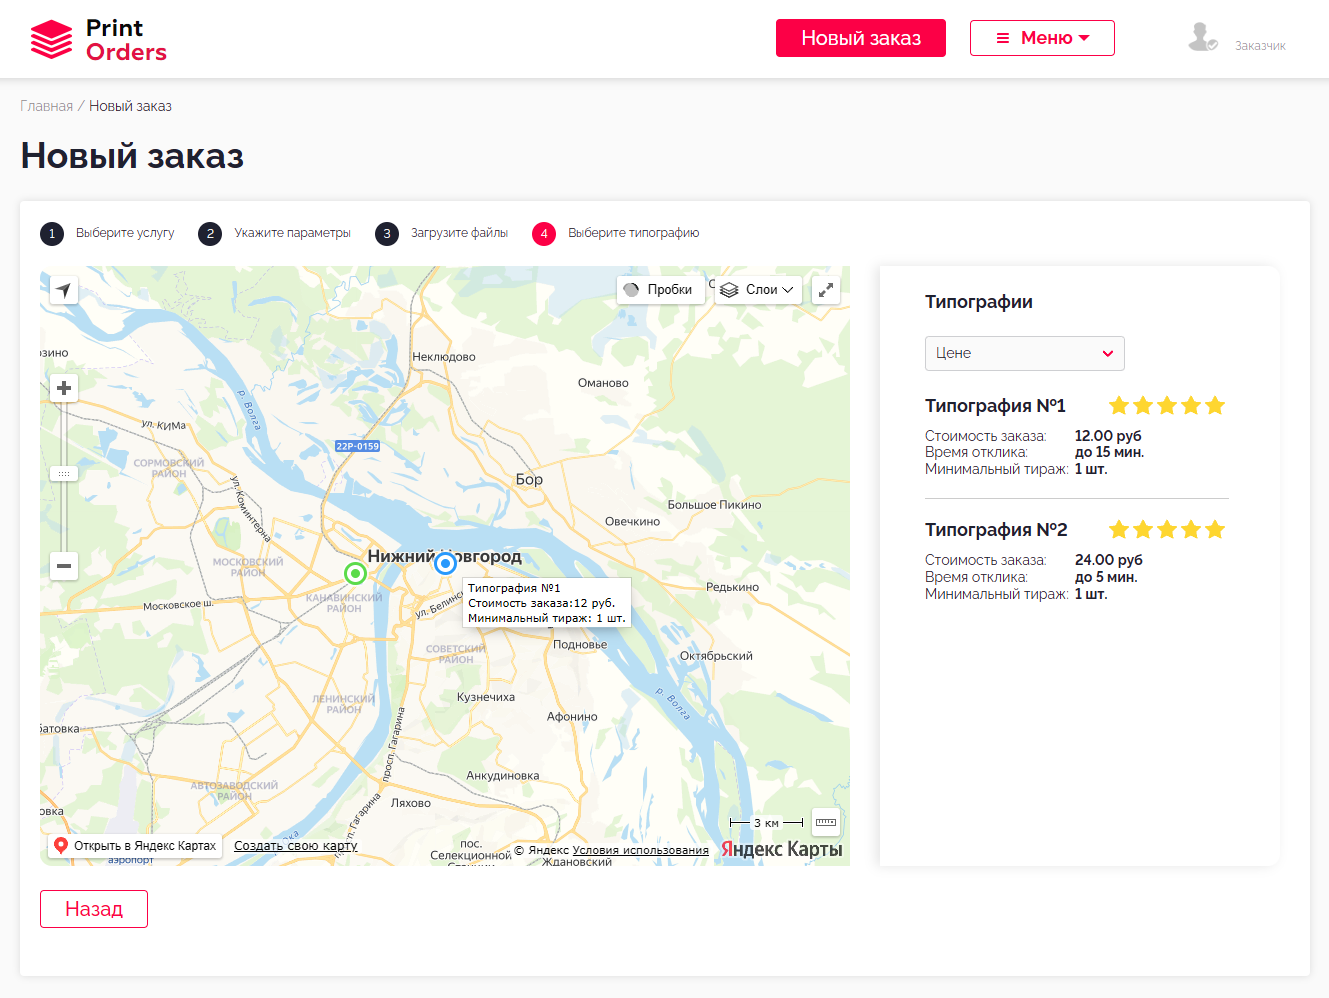The width and height of the screenshot is (1329, 998).
Task: Open the Главная breadcrumb link
Action: pos(46,106)
